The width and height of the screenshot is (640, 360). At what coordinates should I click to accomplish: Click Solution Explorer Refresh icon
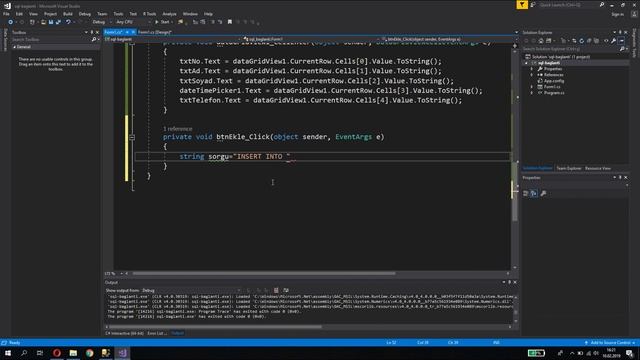(582, 41)
